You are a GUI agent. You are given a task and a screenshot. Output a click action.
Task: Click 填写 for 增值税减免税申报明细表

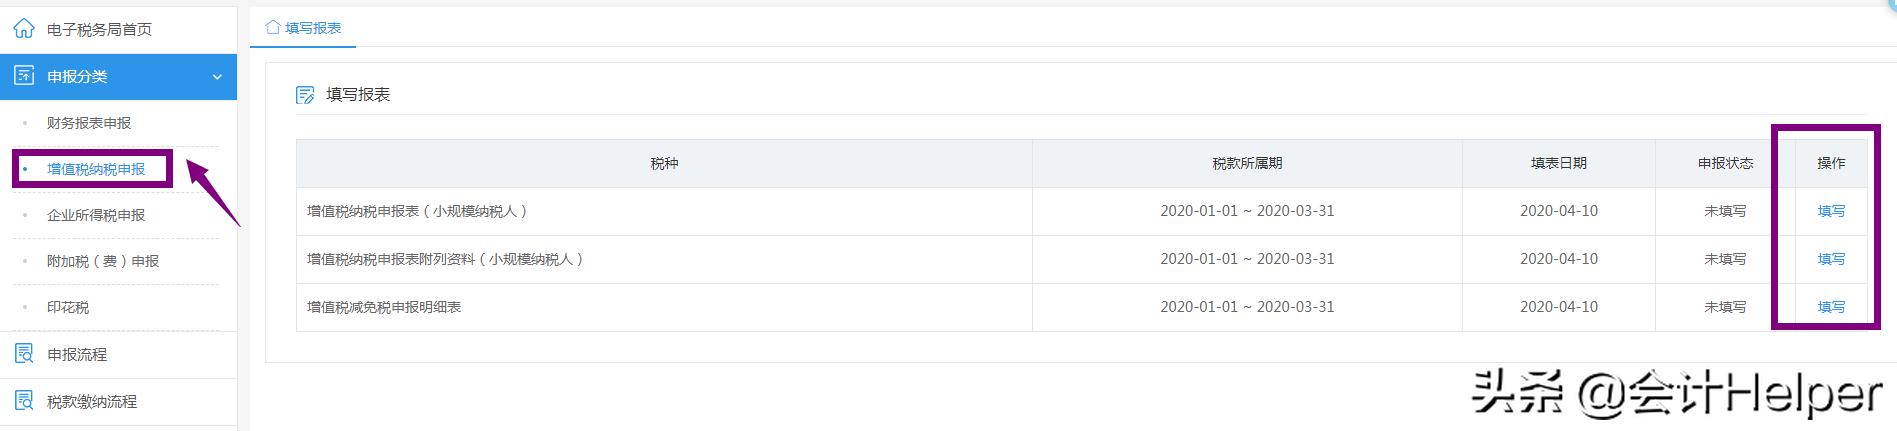point(1831,307)
